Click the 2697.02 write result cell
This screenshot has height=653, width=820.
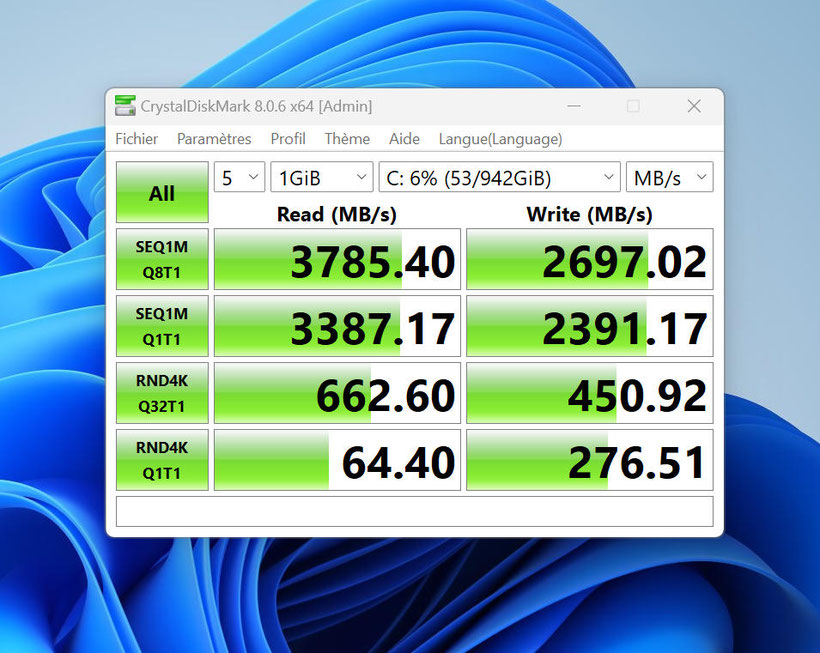[590, 259]
